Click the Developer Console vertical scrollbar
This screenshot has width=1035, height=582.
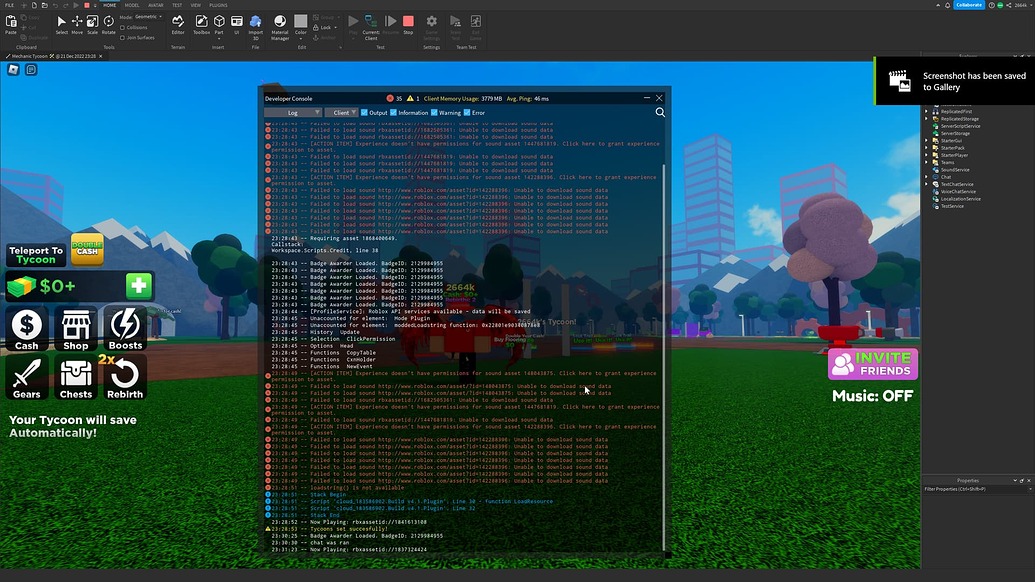(664, 356)
